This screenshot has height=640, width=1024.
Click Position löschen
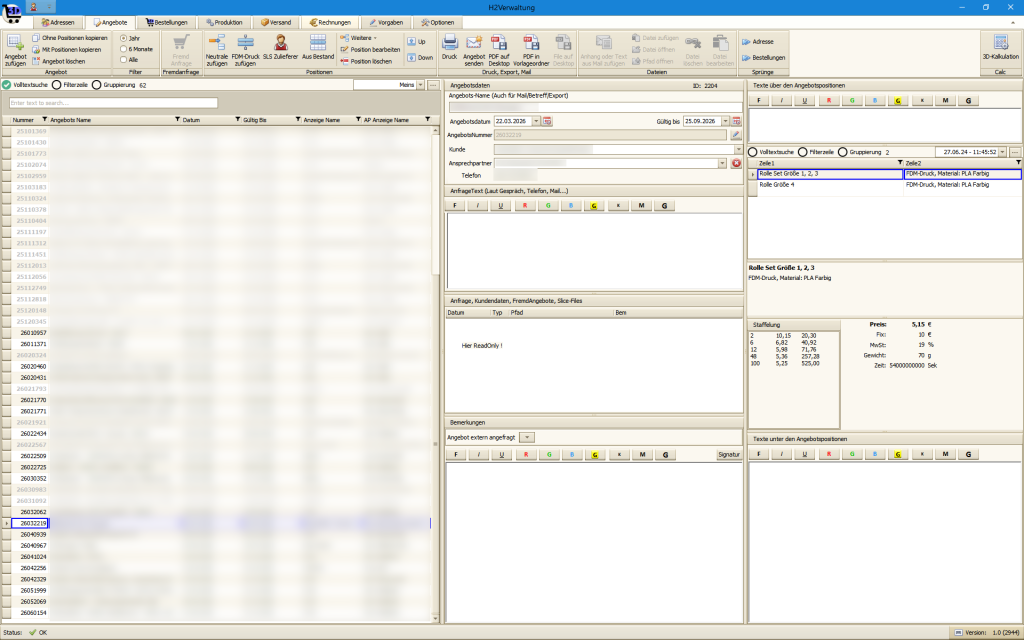[x=366, y=61]
